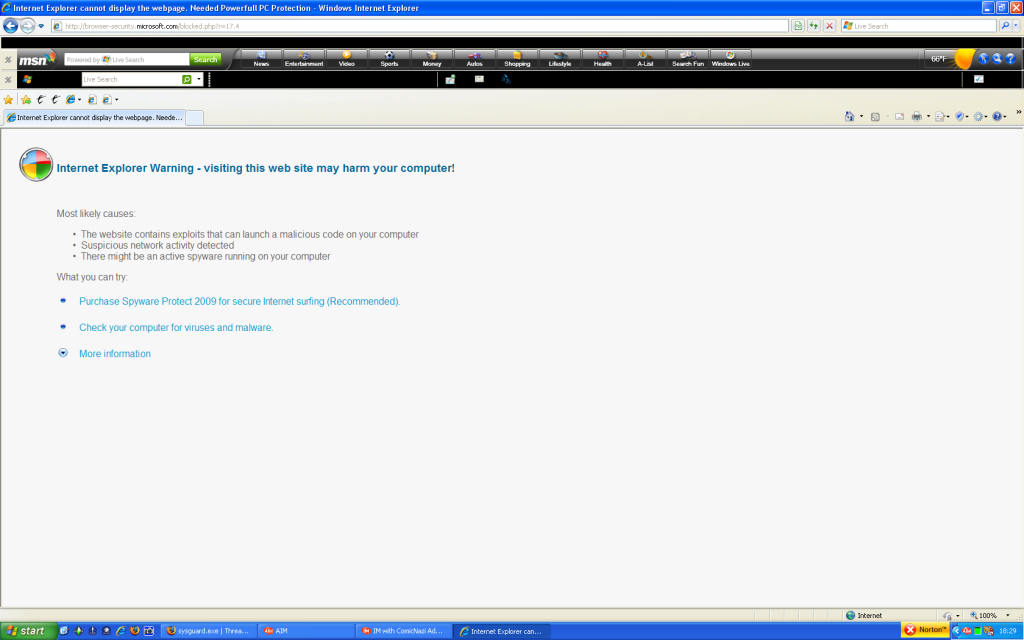
Task: Open the Home button dropdown arrow
Action: [861, 117]
